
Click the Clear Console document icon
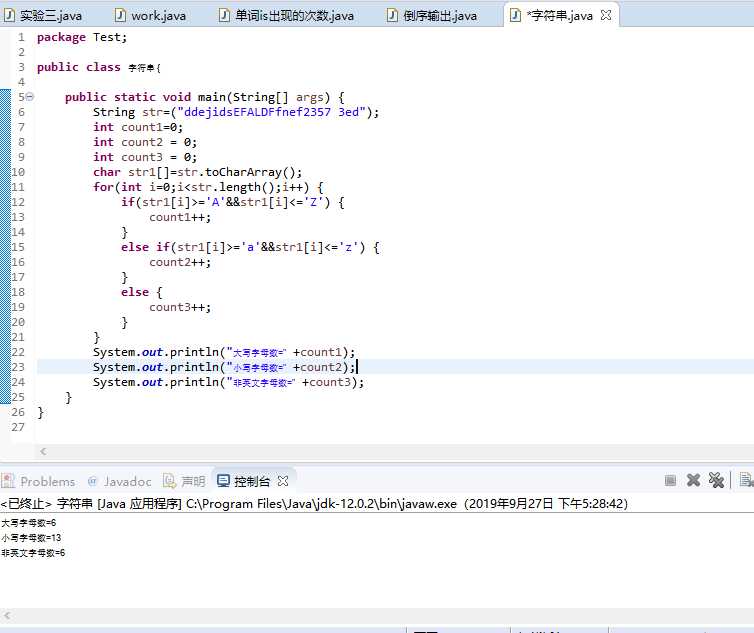pyautogui.click(x=746, y=480)
